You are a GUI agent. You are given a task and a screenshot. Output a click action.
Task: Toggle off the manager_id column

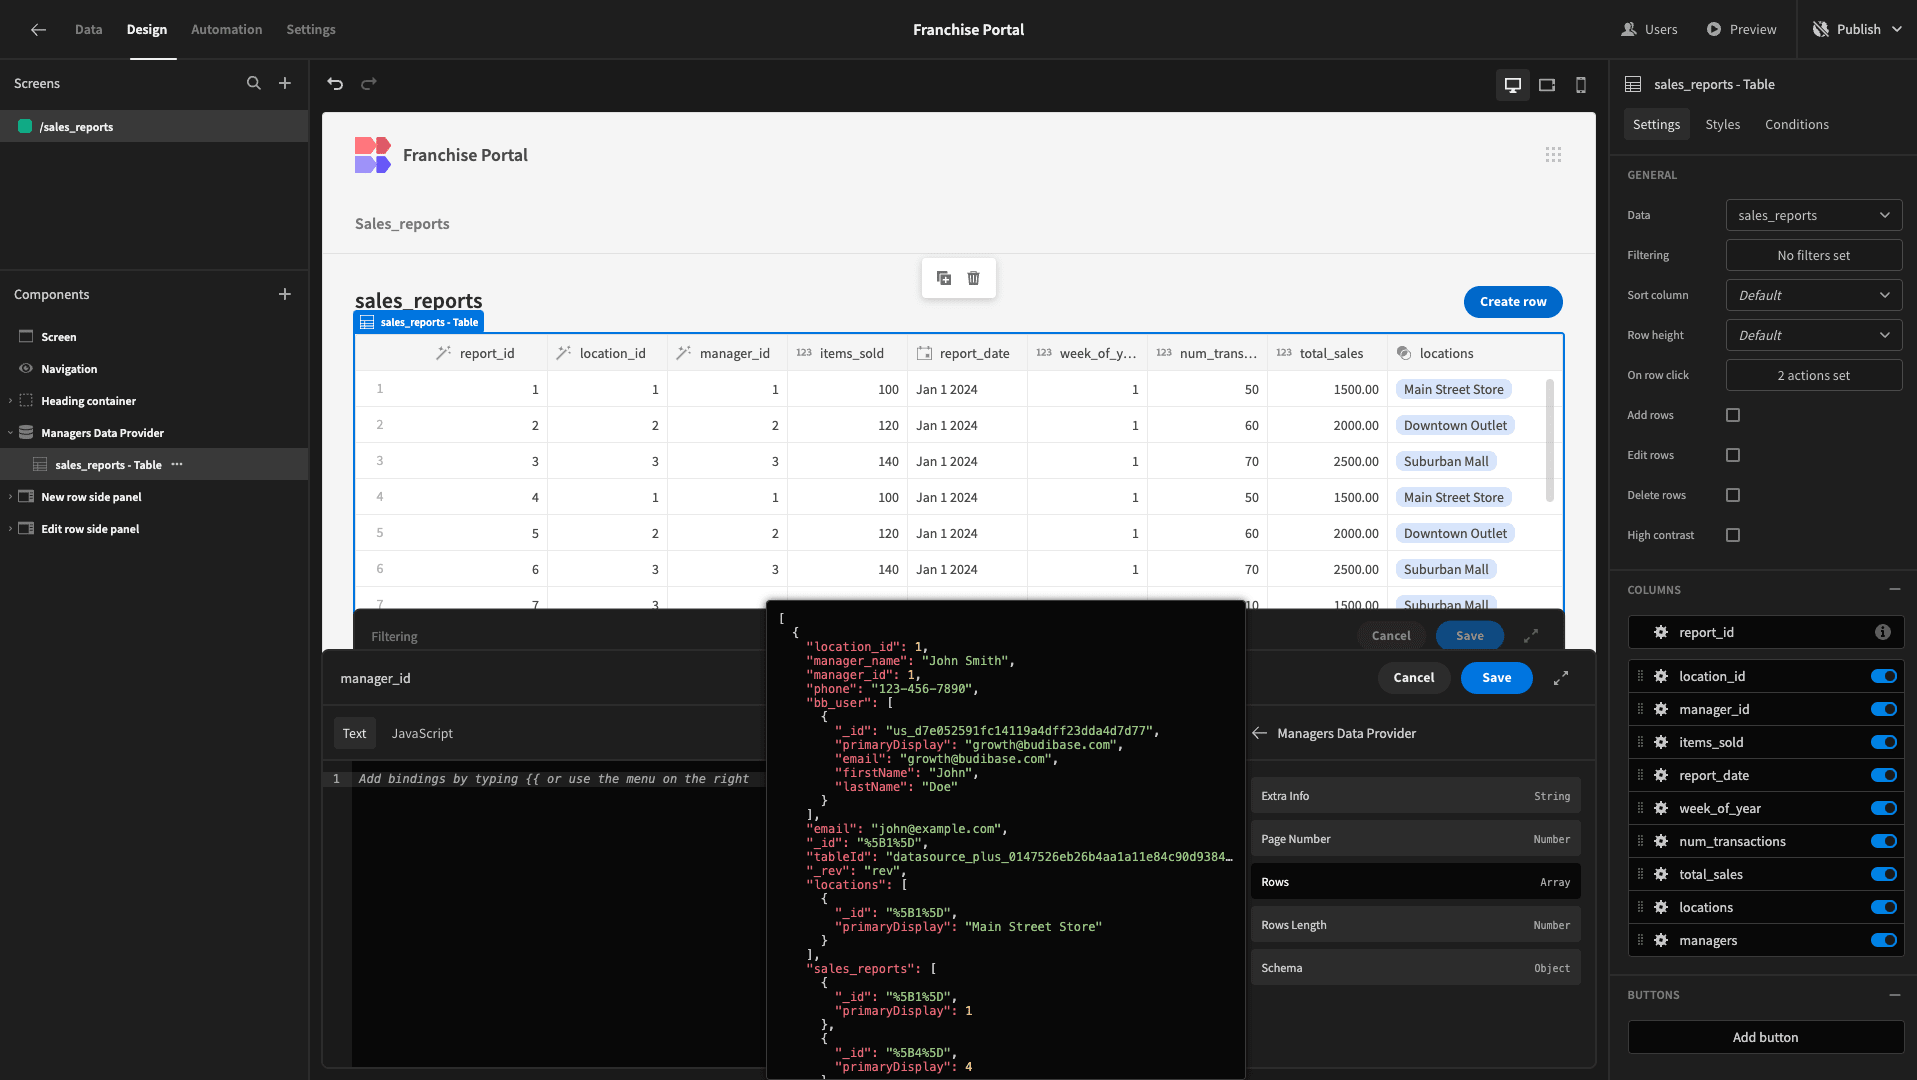(1883, 709)
